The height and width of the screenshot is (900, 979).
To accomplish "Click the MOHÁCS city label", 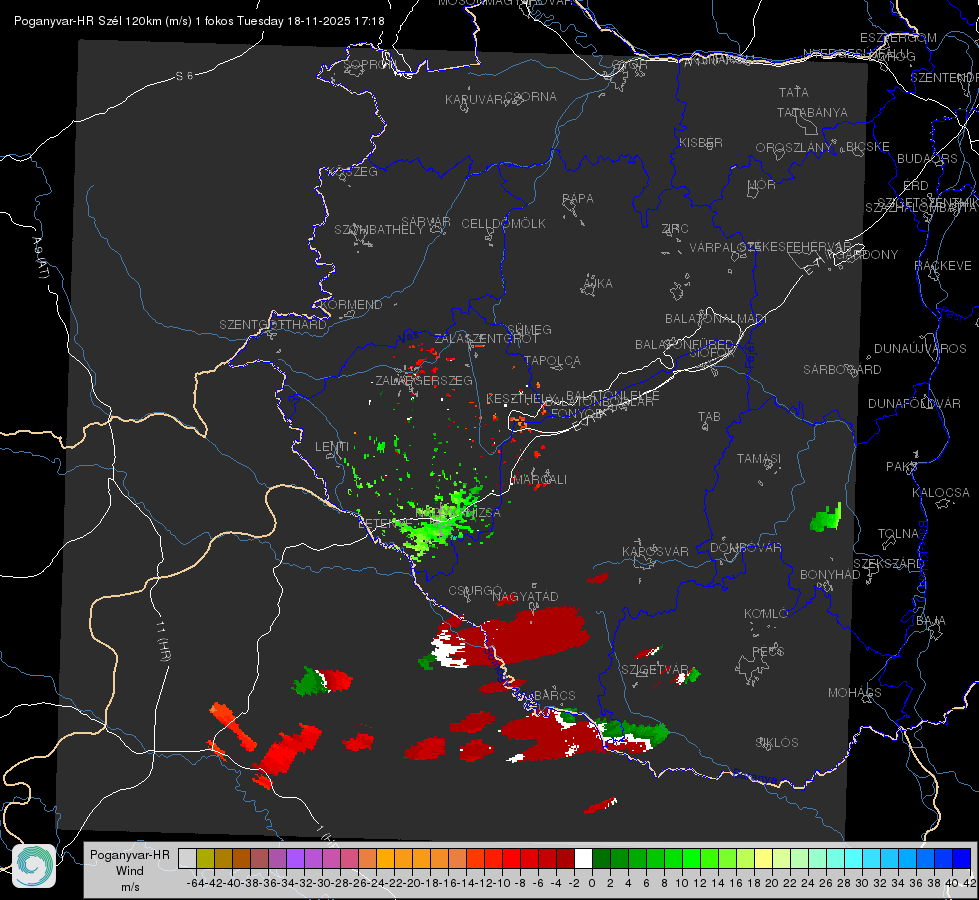I will [855, 693].
